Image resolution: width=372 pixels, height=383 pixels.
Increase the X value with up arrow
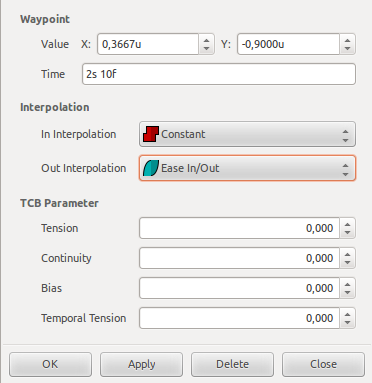tap(207, 40)
